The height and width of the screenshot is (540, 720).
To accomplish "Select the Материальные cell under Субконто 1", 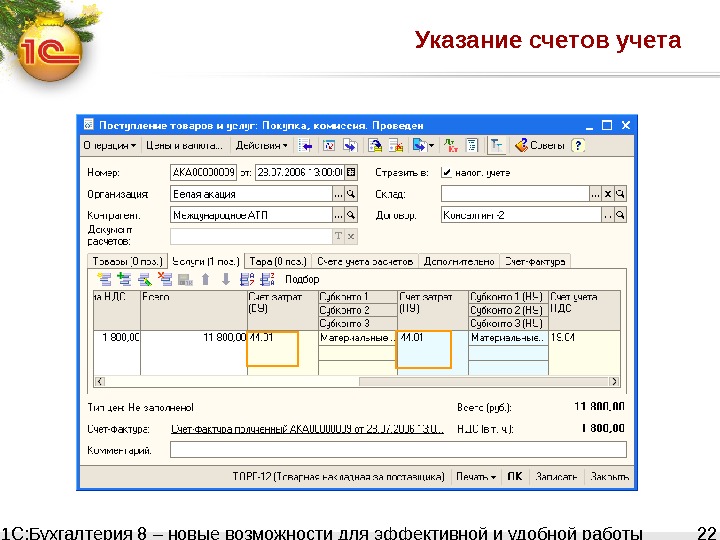I will (357, 338).
